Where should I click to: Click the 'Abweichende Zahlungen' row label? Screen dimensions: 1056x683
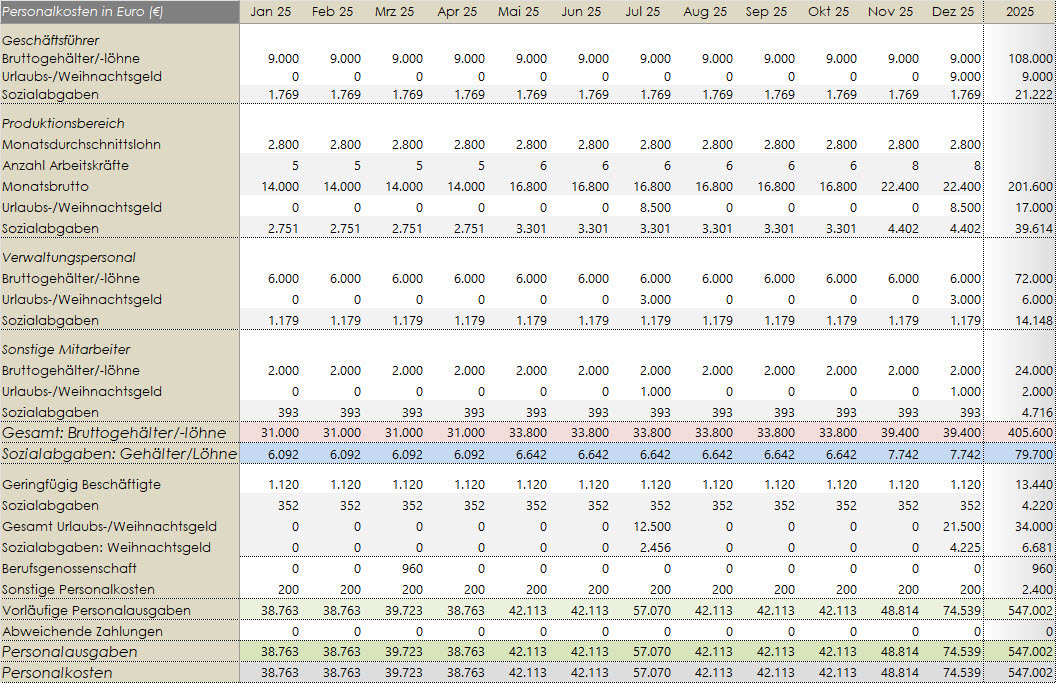(82, 630)
